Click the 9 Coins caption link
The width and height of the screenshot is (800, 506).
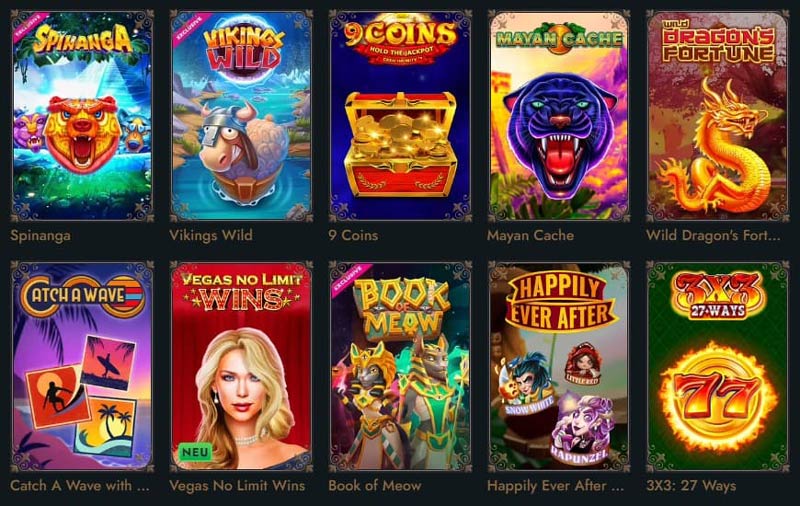353,235
